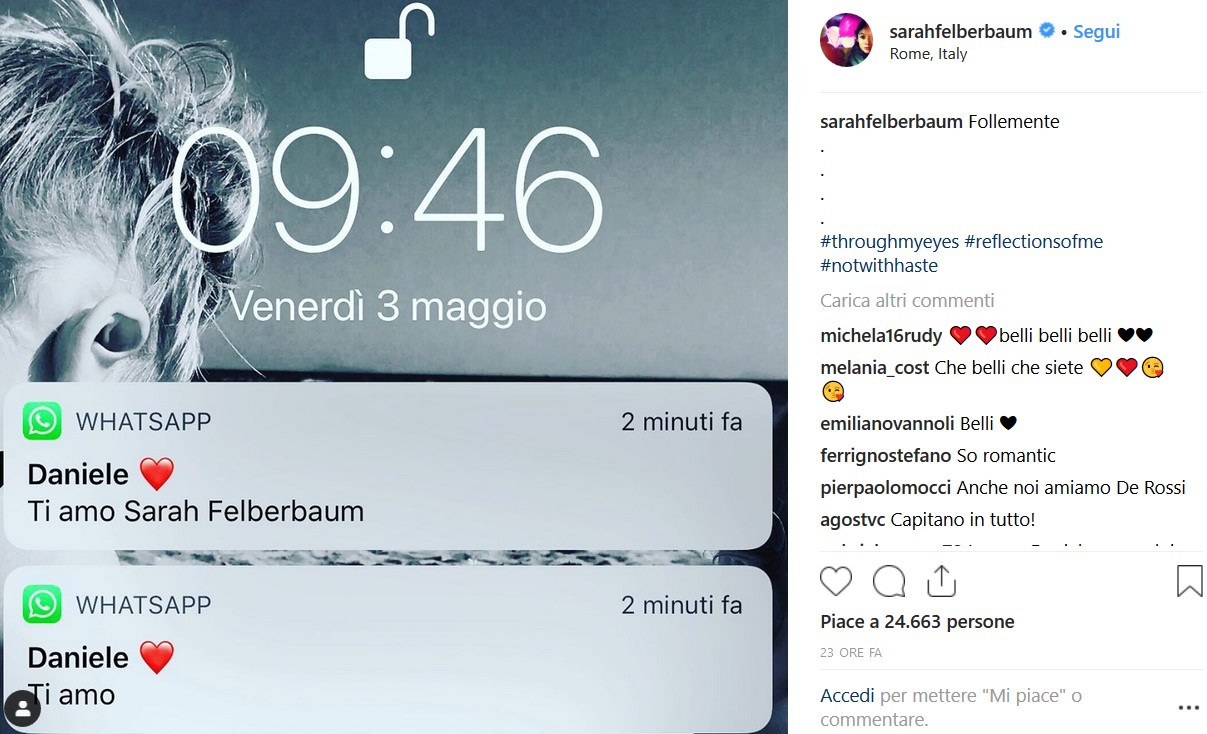Save the post with the bookmark icon
Screen dimensions: 1207x734
(1189, 581)
